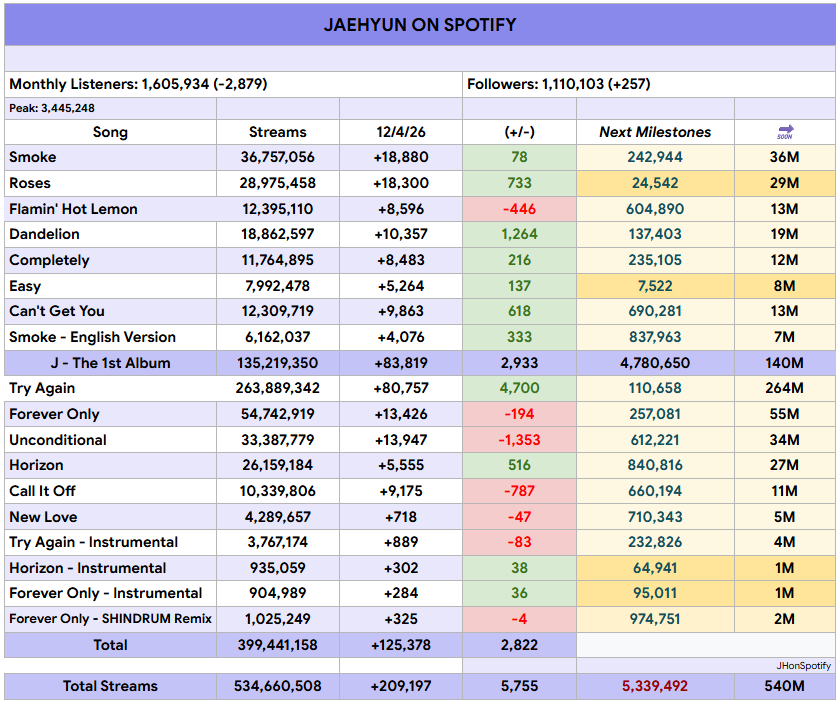Click the '2M' milestone for SHINDRUM Remix
This screenshot has height=704, width=840.
[x=785, y=619]
